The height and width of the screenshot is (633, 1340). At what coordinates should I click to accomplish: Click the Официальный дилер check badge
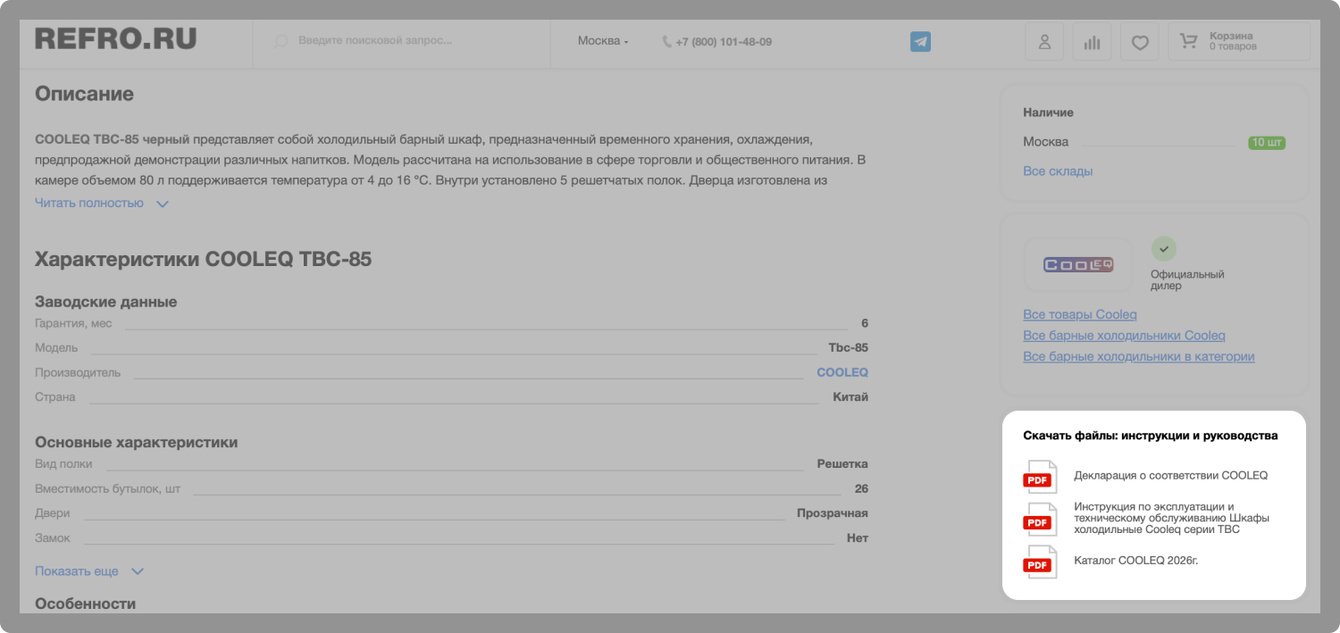point(1163,249)
